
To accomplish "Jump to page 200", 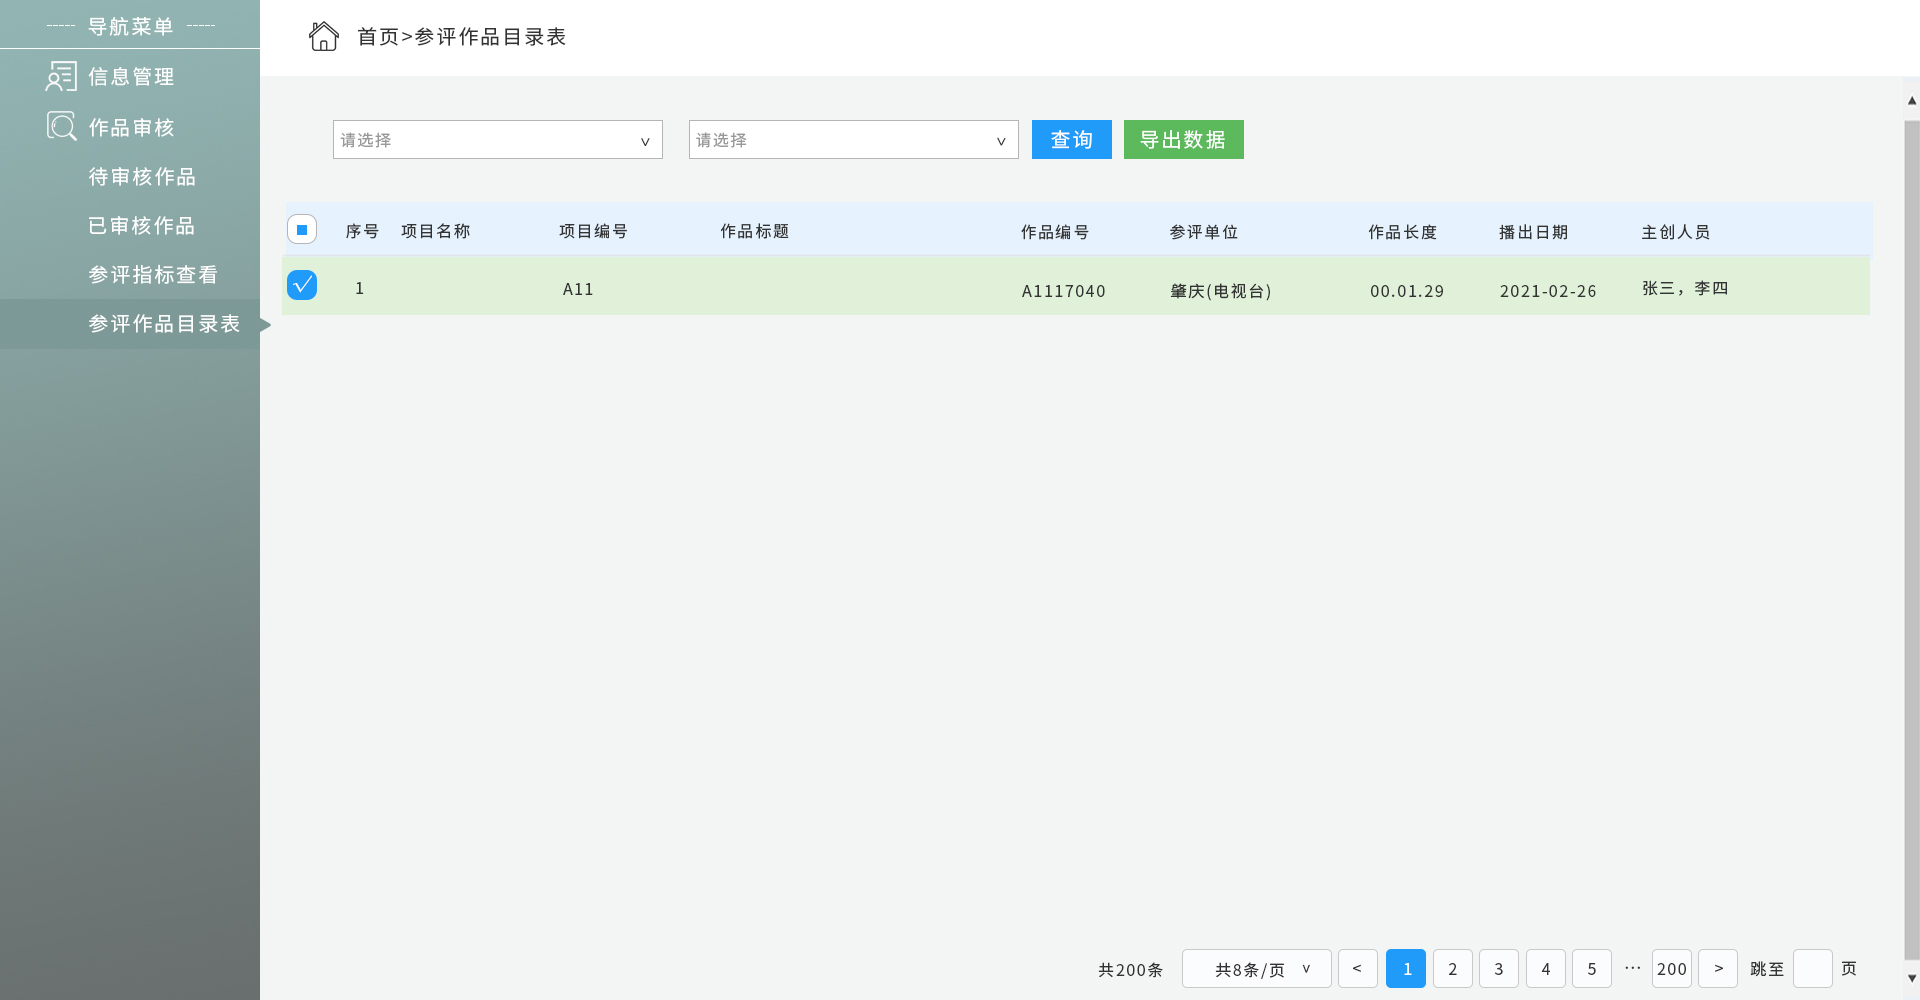I will pos(1671,968).
